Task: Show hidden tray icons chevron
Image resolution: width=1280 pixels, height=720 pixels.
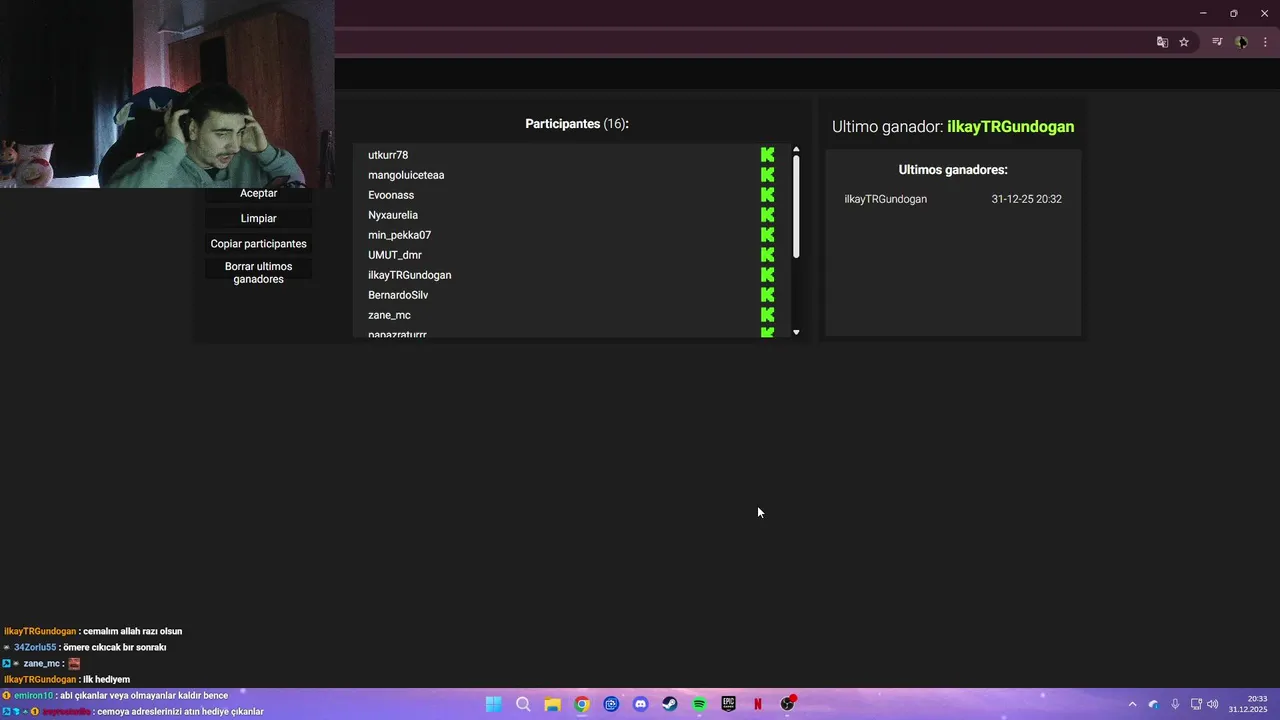Action: click(1132, 704)
